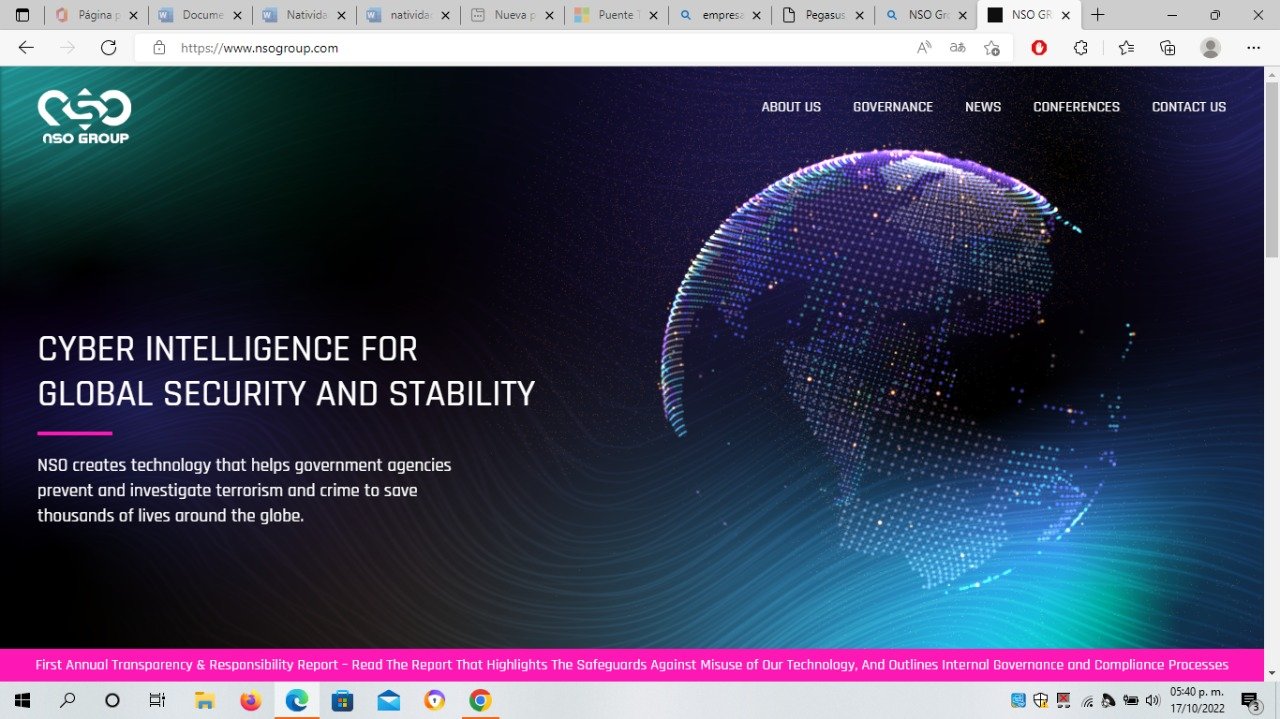Click the NSO Group logo
The image size is (1280, 719).
(85, 116)
